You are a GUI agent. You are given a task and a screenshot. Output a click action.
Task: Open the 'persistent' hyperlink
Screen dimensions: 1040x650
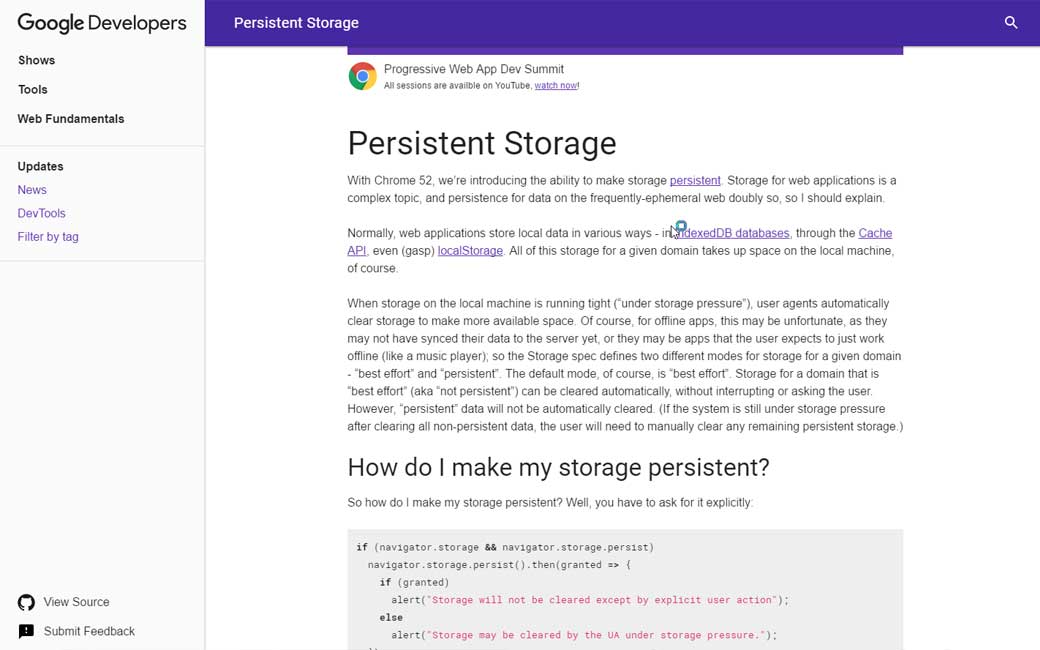(695, 181)
